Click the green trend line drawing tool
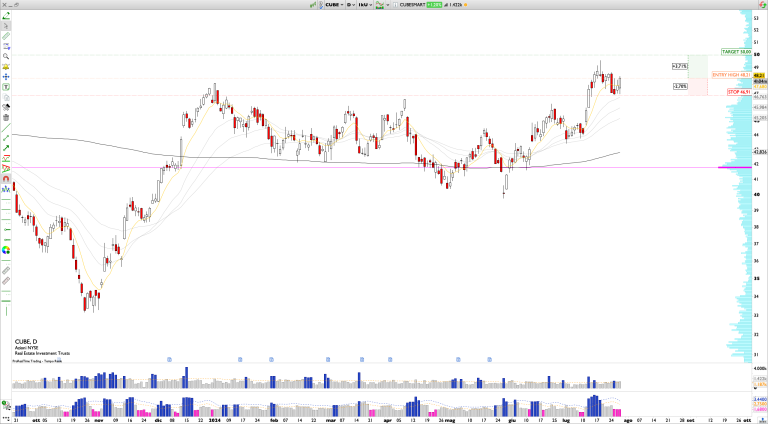768x424 pixels. (6, 147)
